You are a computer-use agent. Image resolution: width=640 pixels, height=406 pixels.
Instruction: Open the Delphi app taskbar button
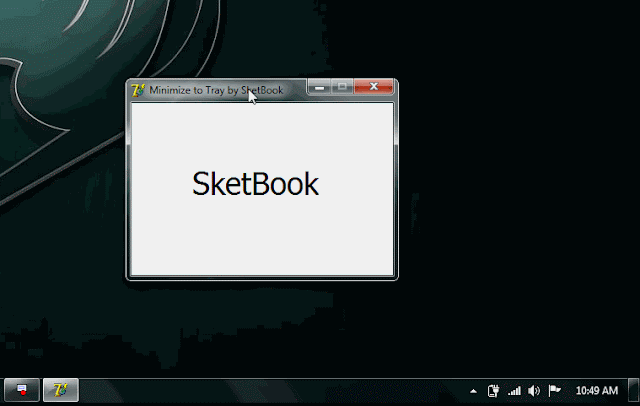coord(61,390)
